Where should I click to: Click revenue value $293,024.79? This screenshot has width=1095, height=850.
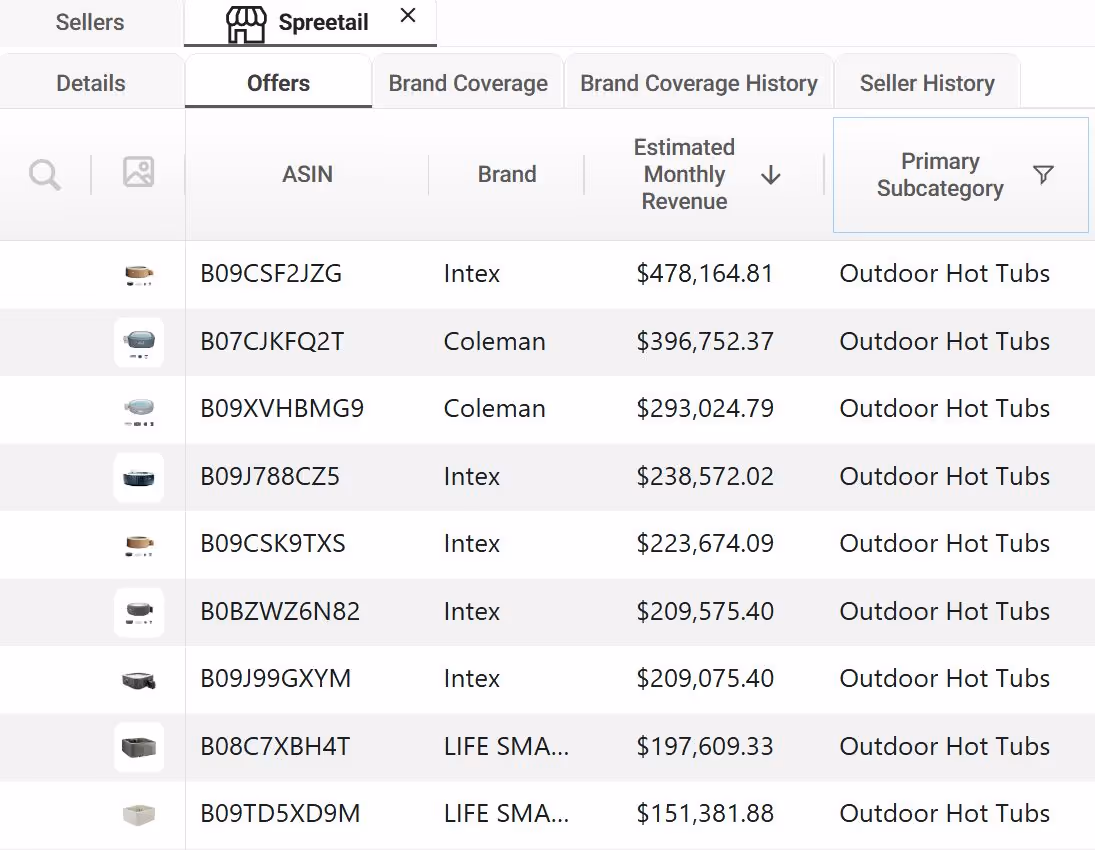tap(705, 409)
